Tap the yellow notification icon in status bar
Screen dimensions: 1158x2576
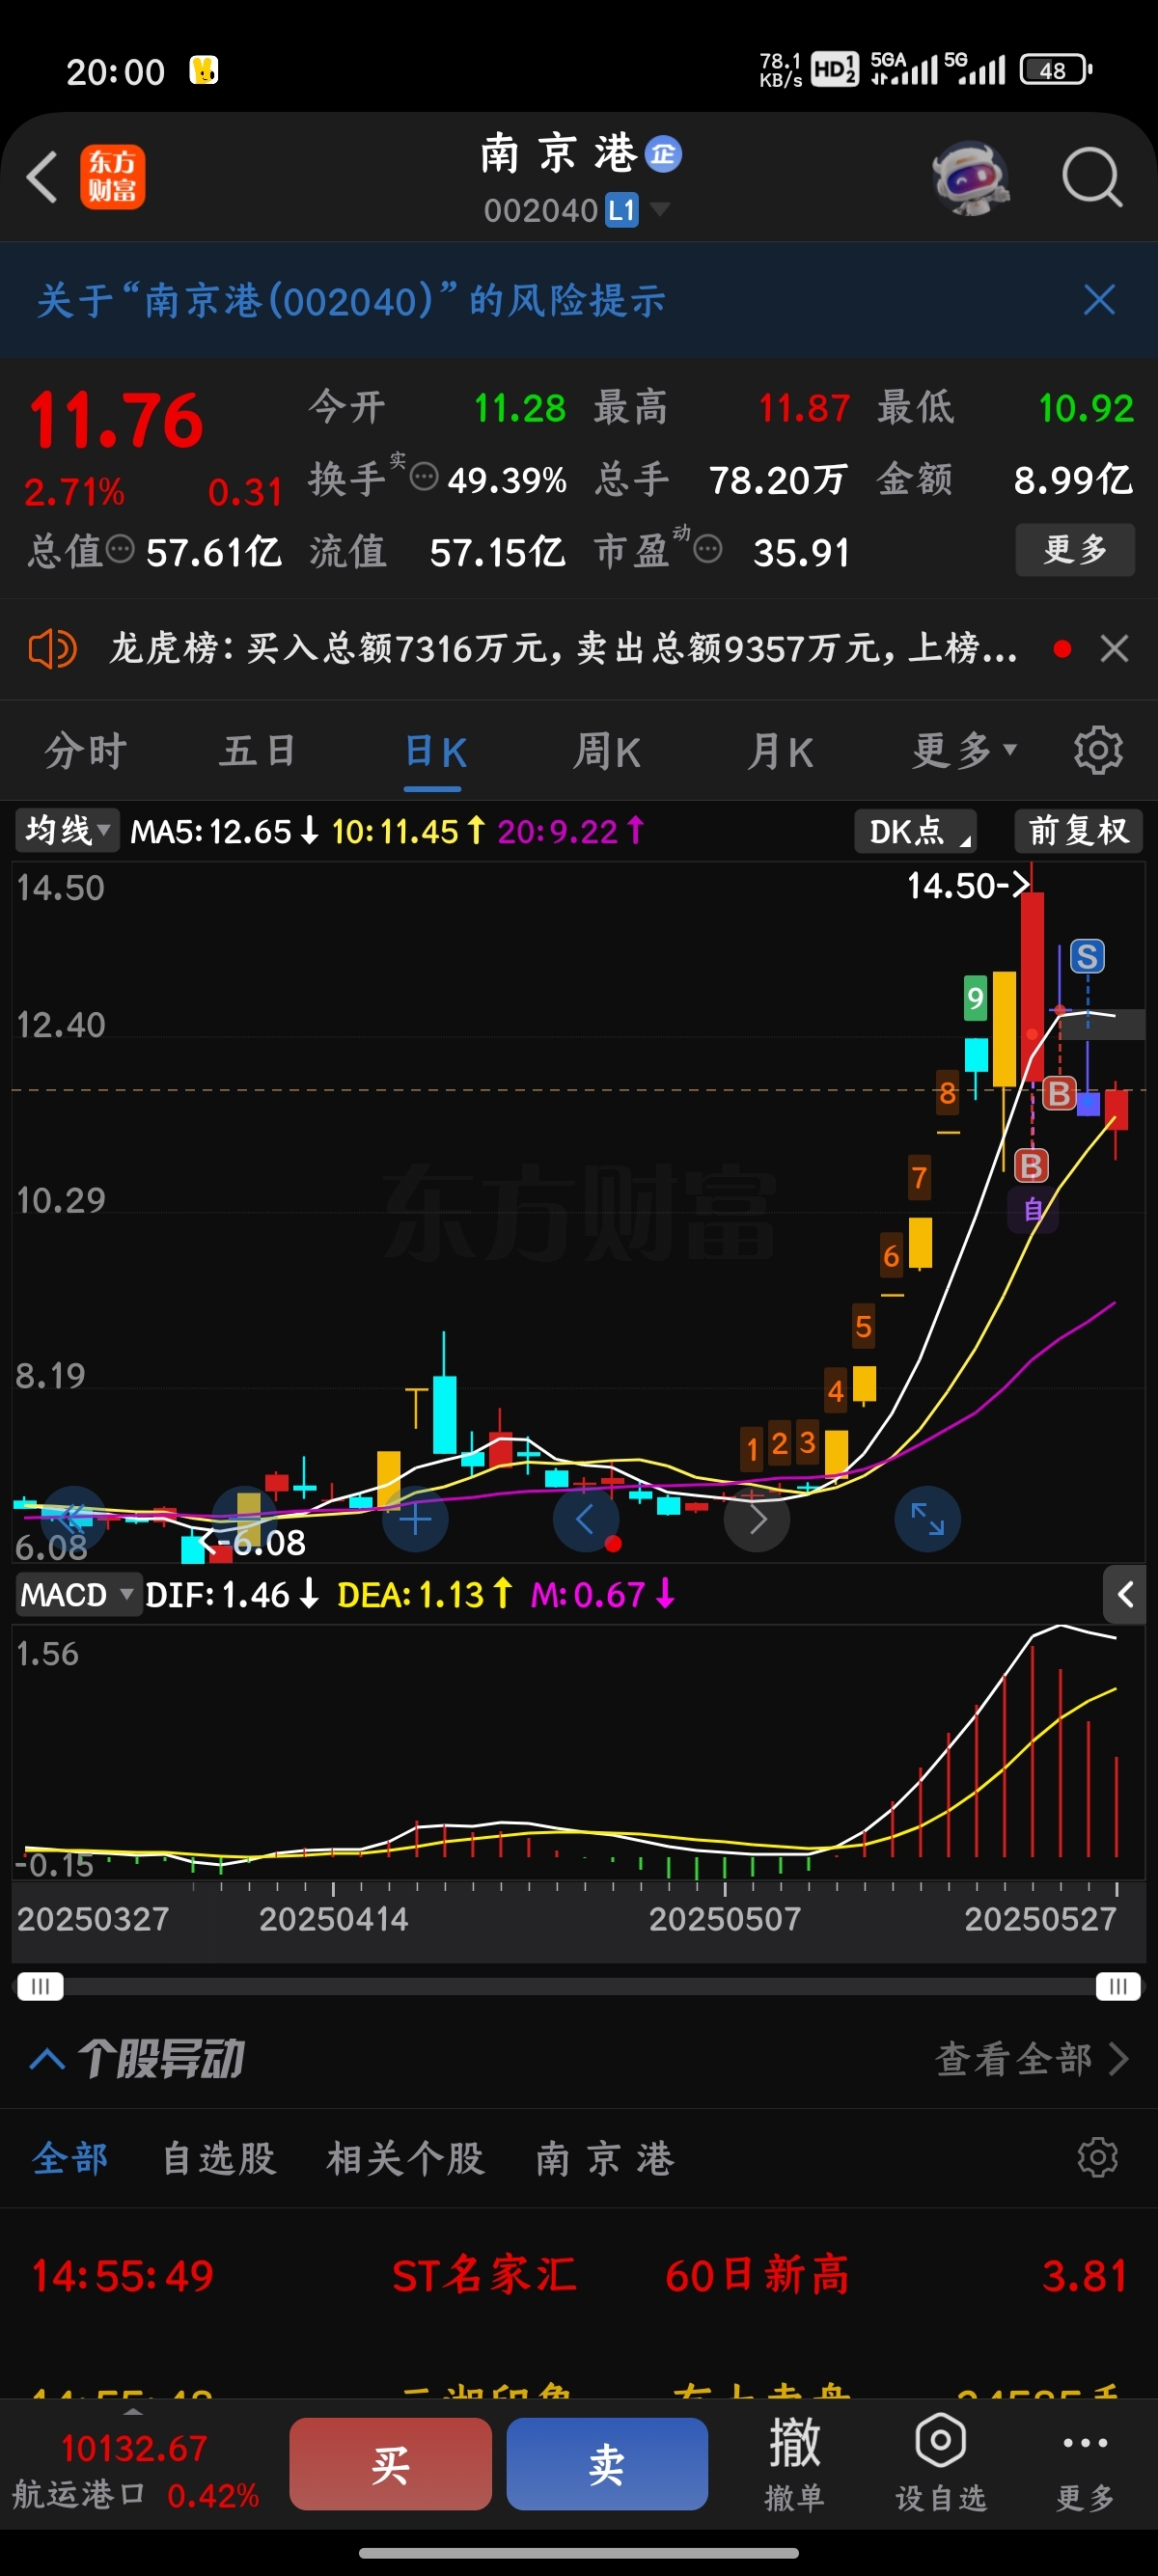pyautogui.click(x=204, y=70)
